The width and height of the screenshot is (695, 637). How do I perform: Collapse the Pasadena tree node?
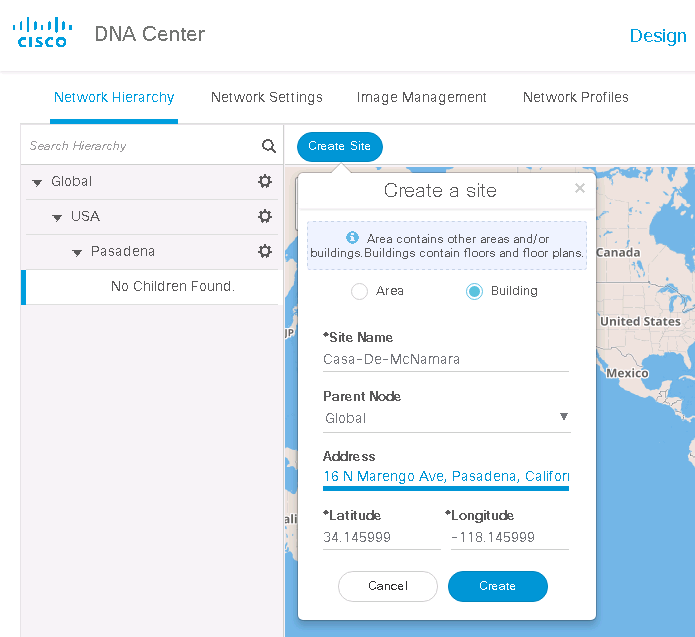click(x=77, y=253)
